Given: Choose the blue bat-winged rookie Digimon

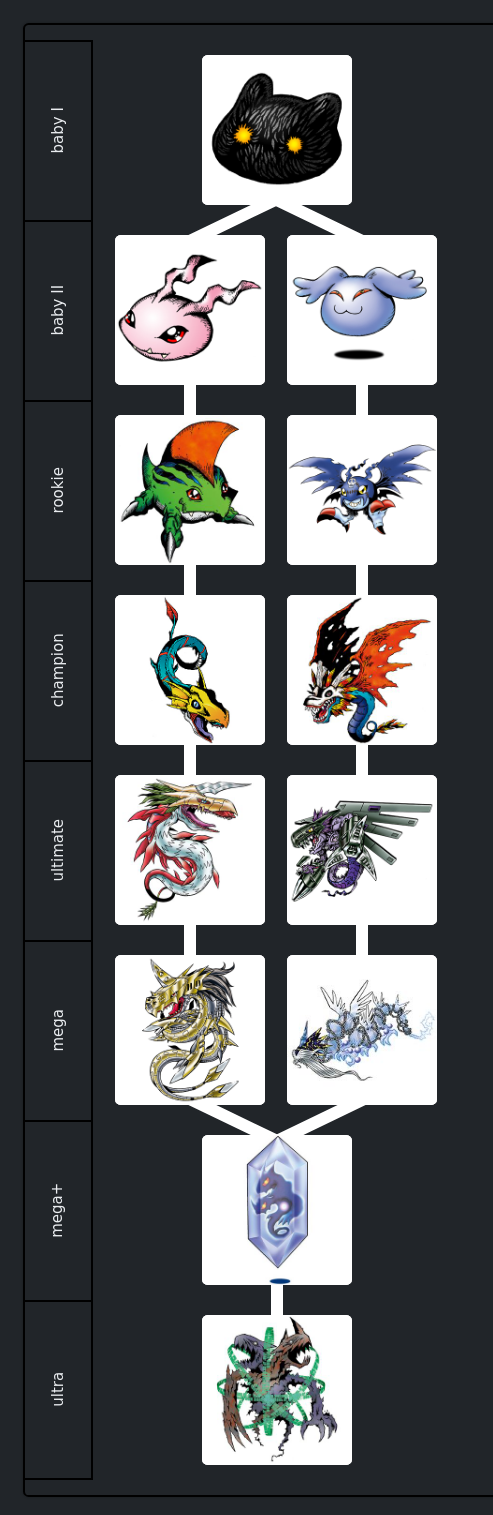Looking at the screenshot, I should [x=362, y=490].
